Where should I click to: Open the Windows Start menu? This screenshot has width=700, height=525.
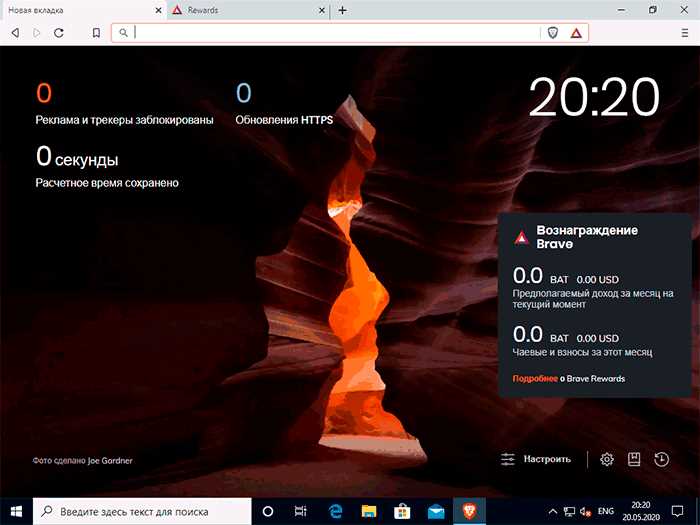click(x=17, y=512)
